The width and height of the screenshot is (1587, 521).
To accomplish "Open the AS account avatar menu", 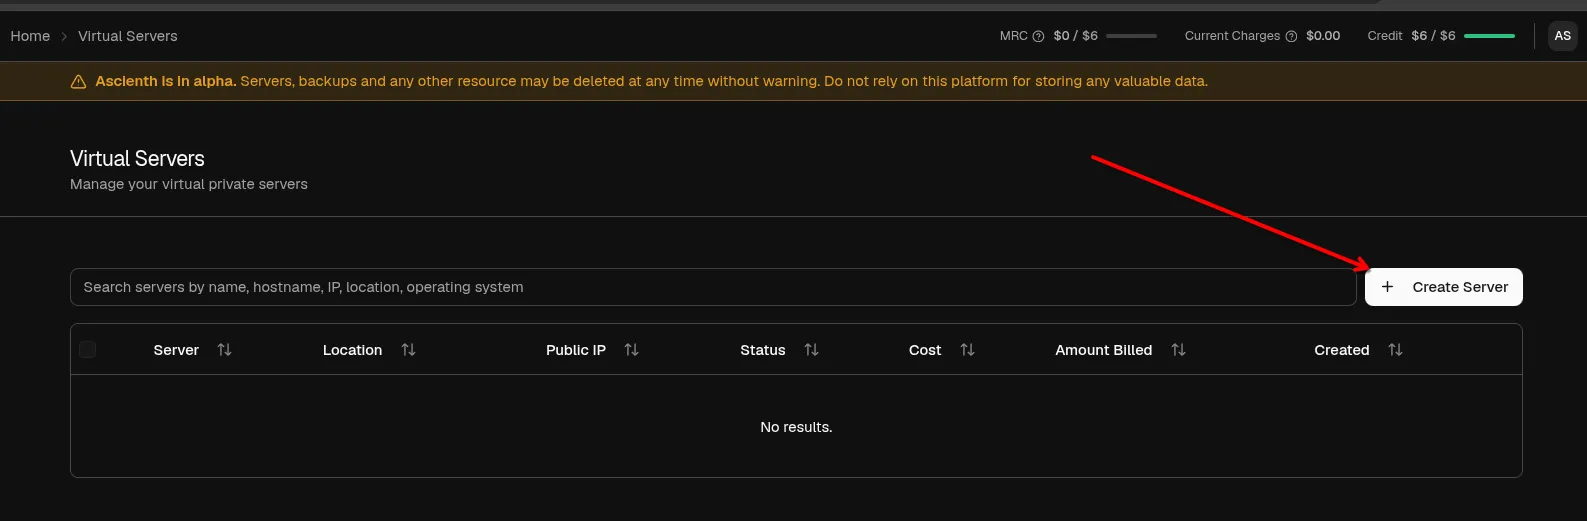I will (x=1562, y=36).
